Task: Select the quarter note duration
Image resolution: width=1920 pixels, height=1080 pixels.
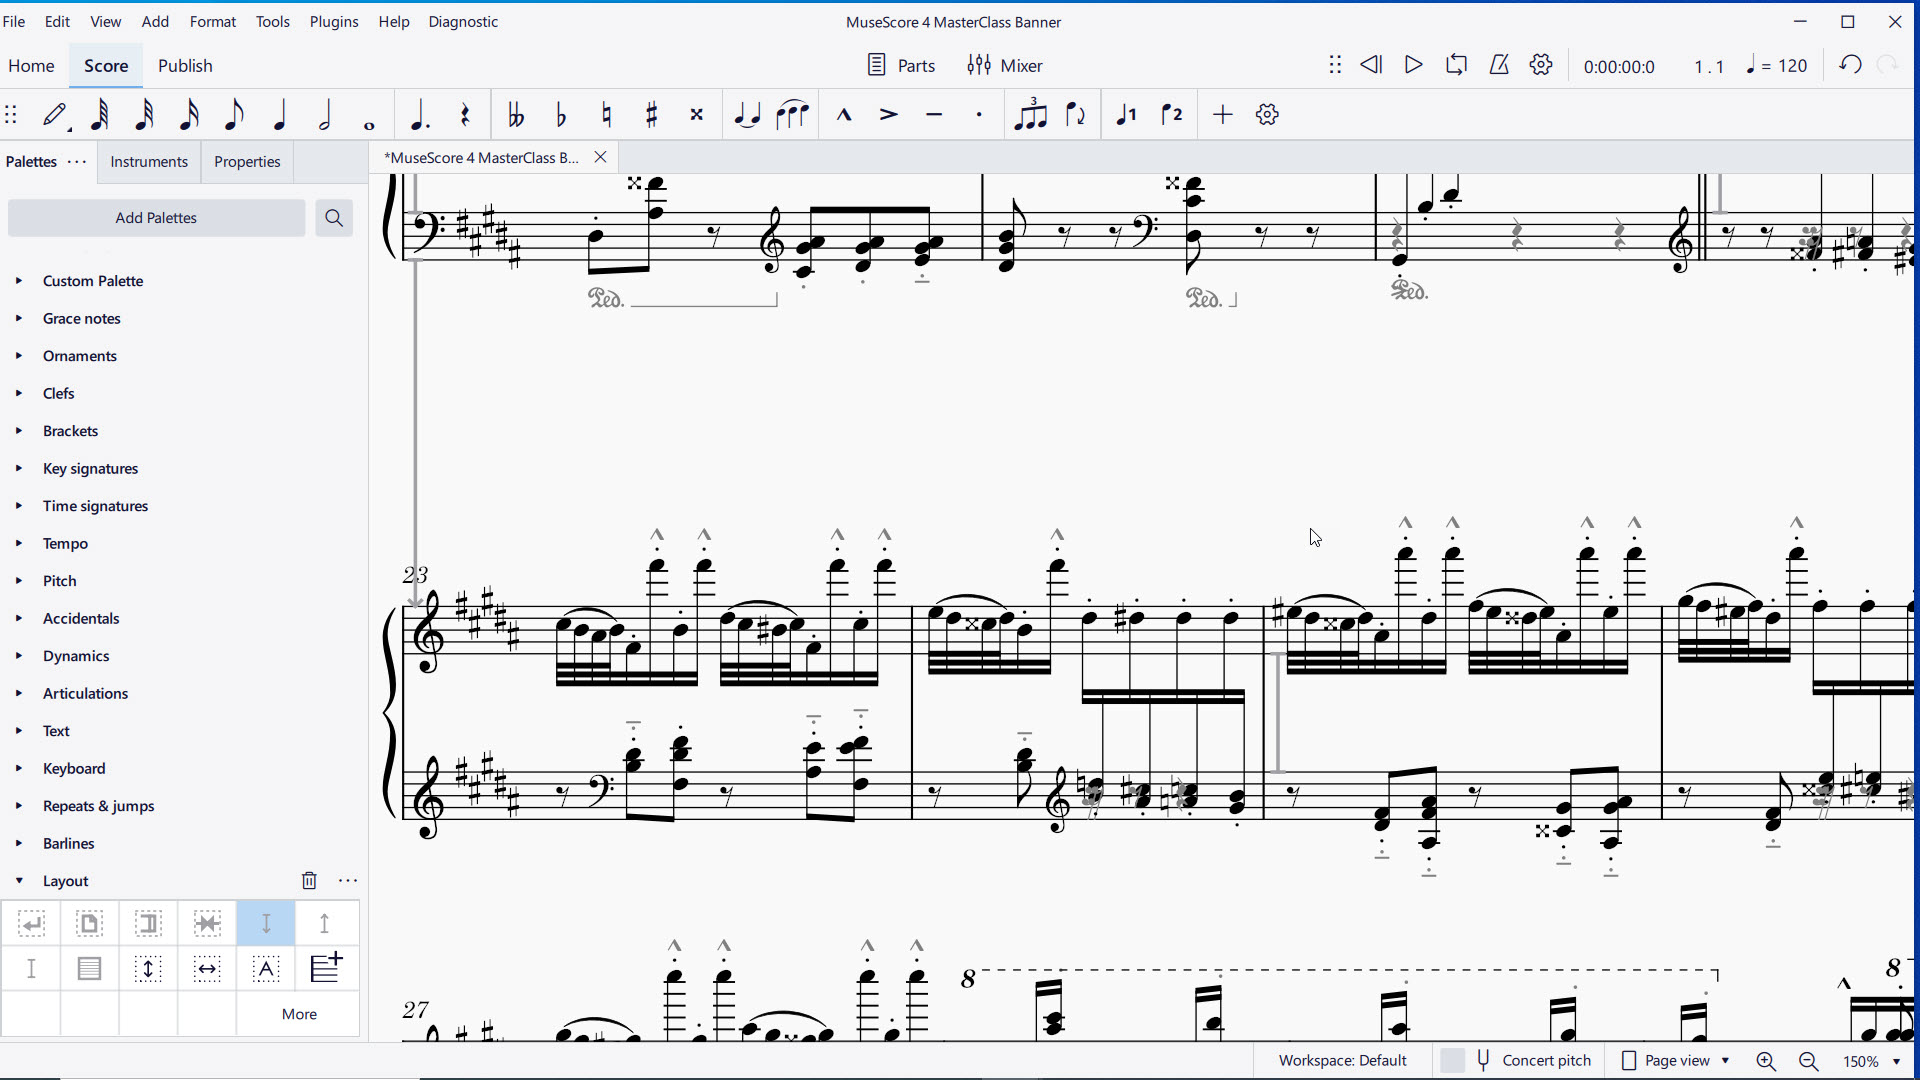Action: pyautogui.click(x=279, y=115)
